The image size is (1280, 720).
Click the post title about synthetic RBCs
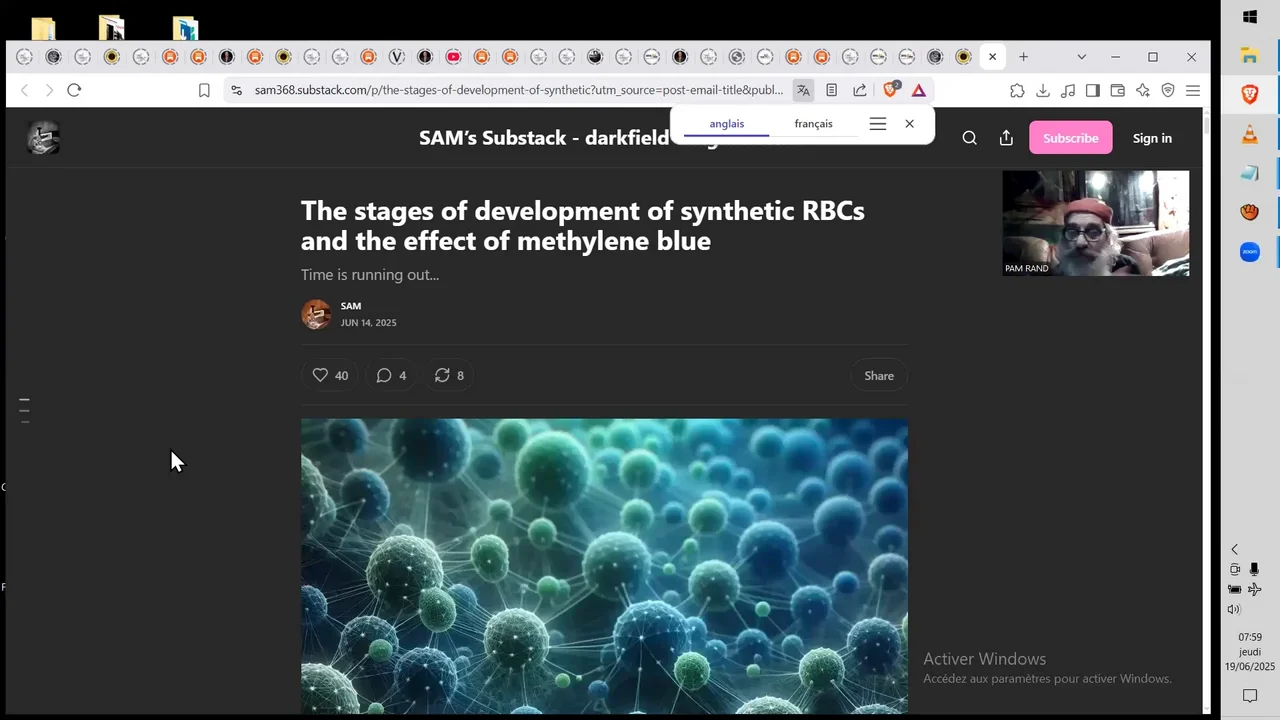583,225
